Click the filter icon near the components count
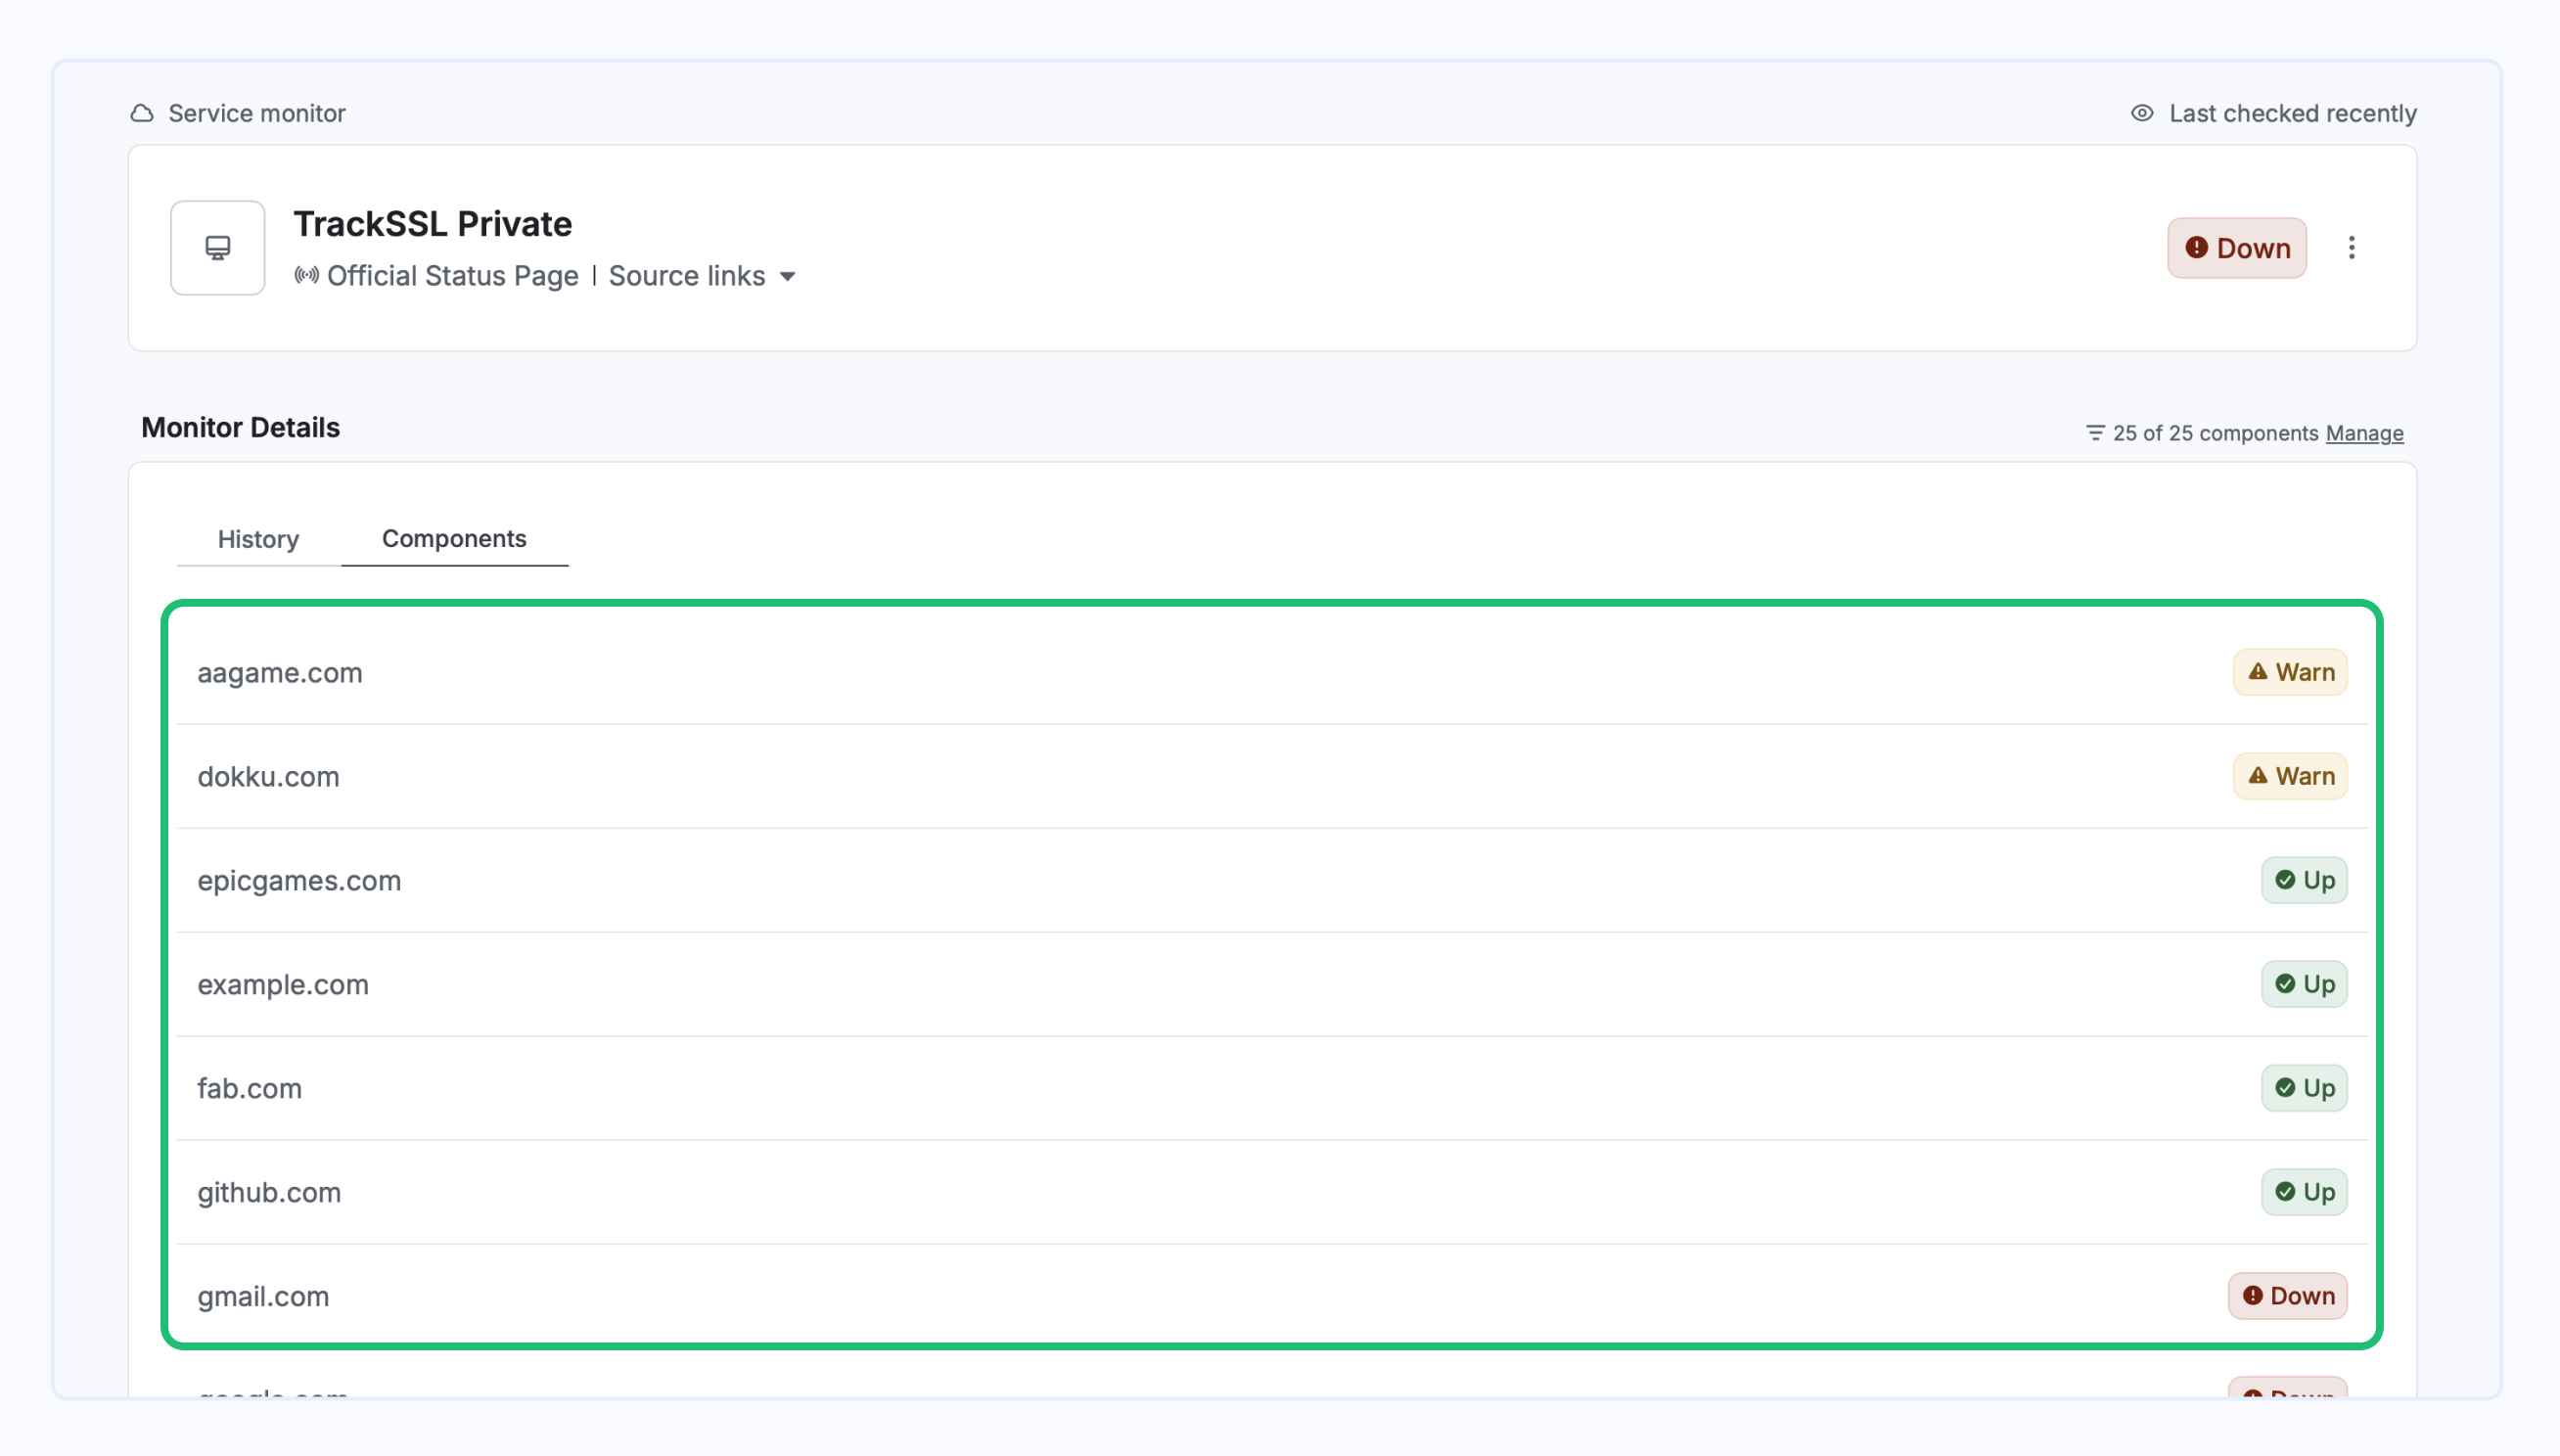Screen dimensions: 2560x1456 [2095, 433]
